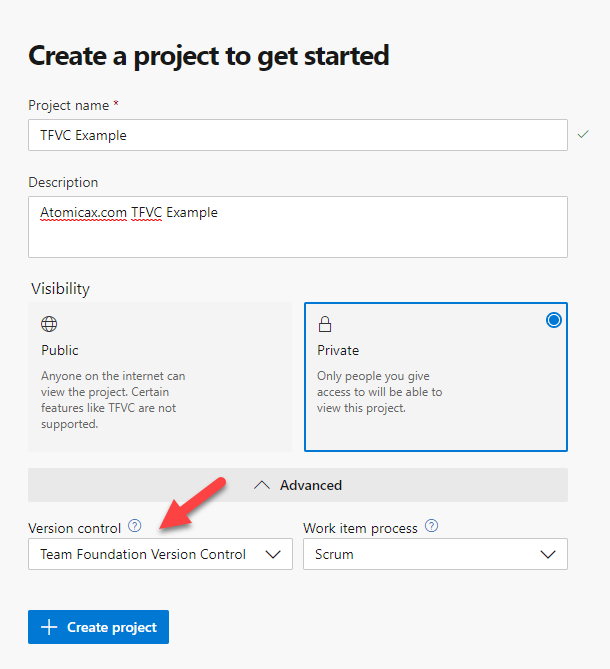
Task: Click into the Description text area
Action: [x=298, y=227]
